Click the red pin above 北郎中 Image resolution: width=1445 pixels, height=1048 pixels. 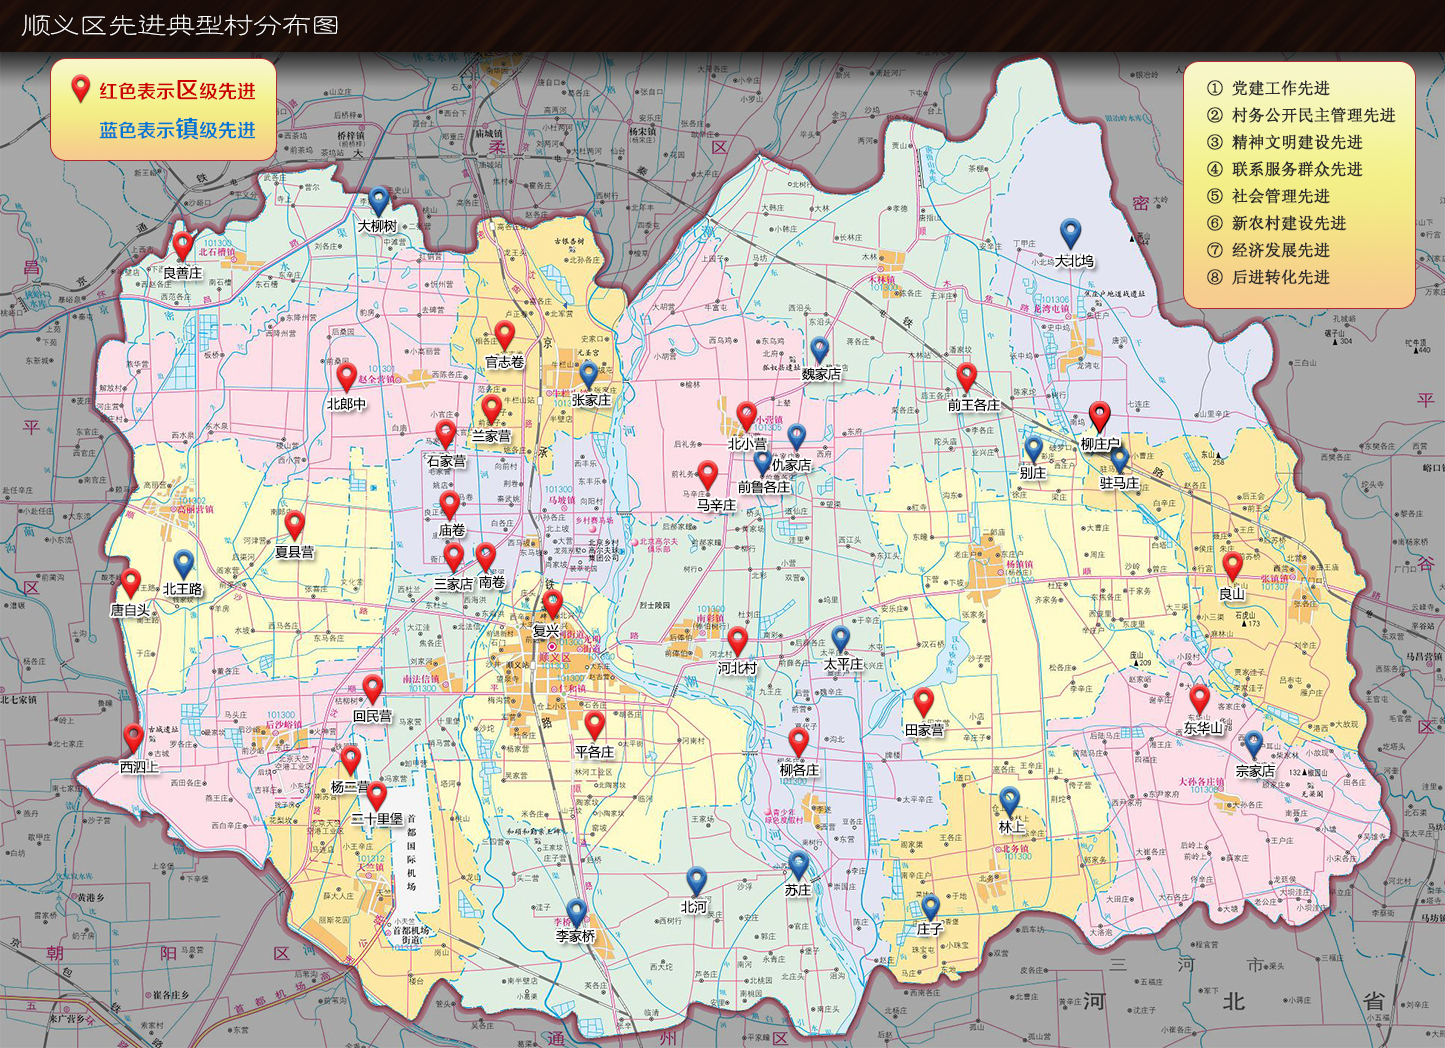346,377
